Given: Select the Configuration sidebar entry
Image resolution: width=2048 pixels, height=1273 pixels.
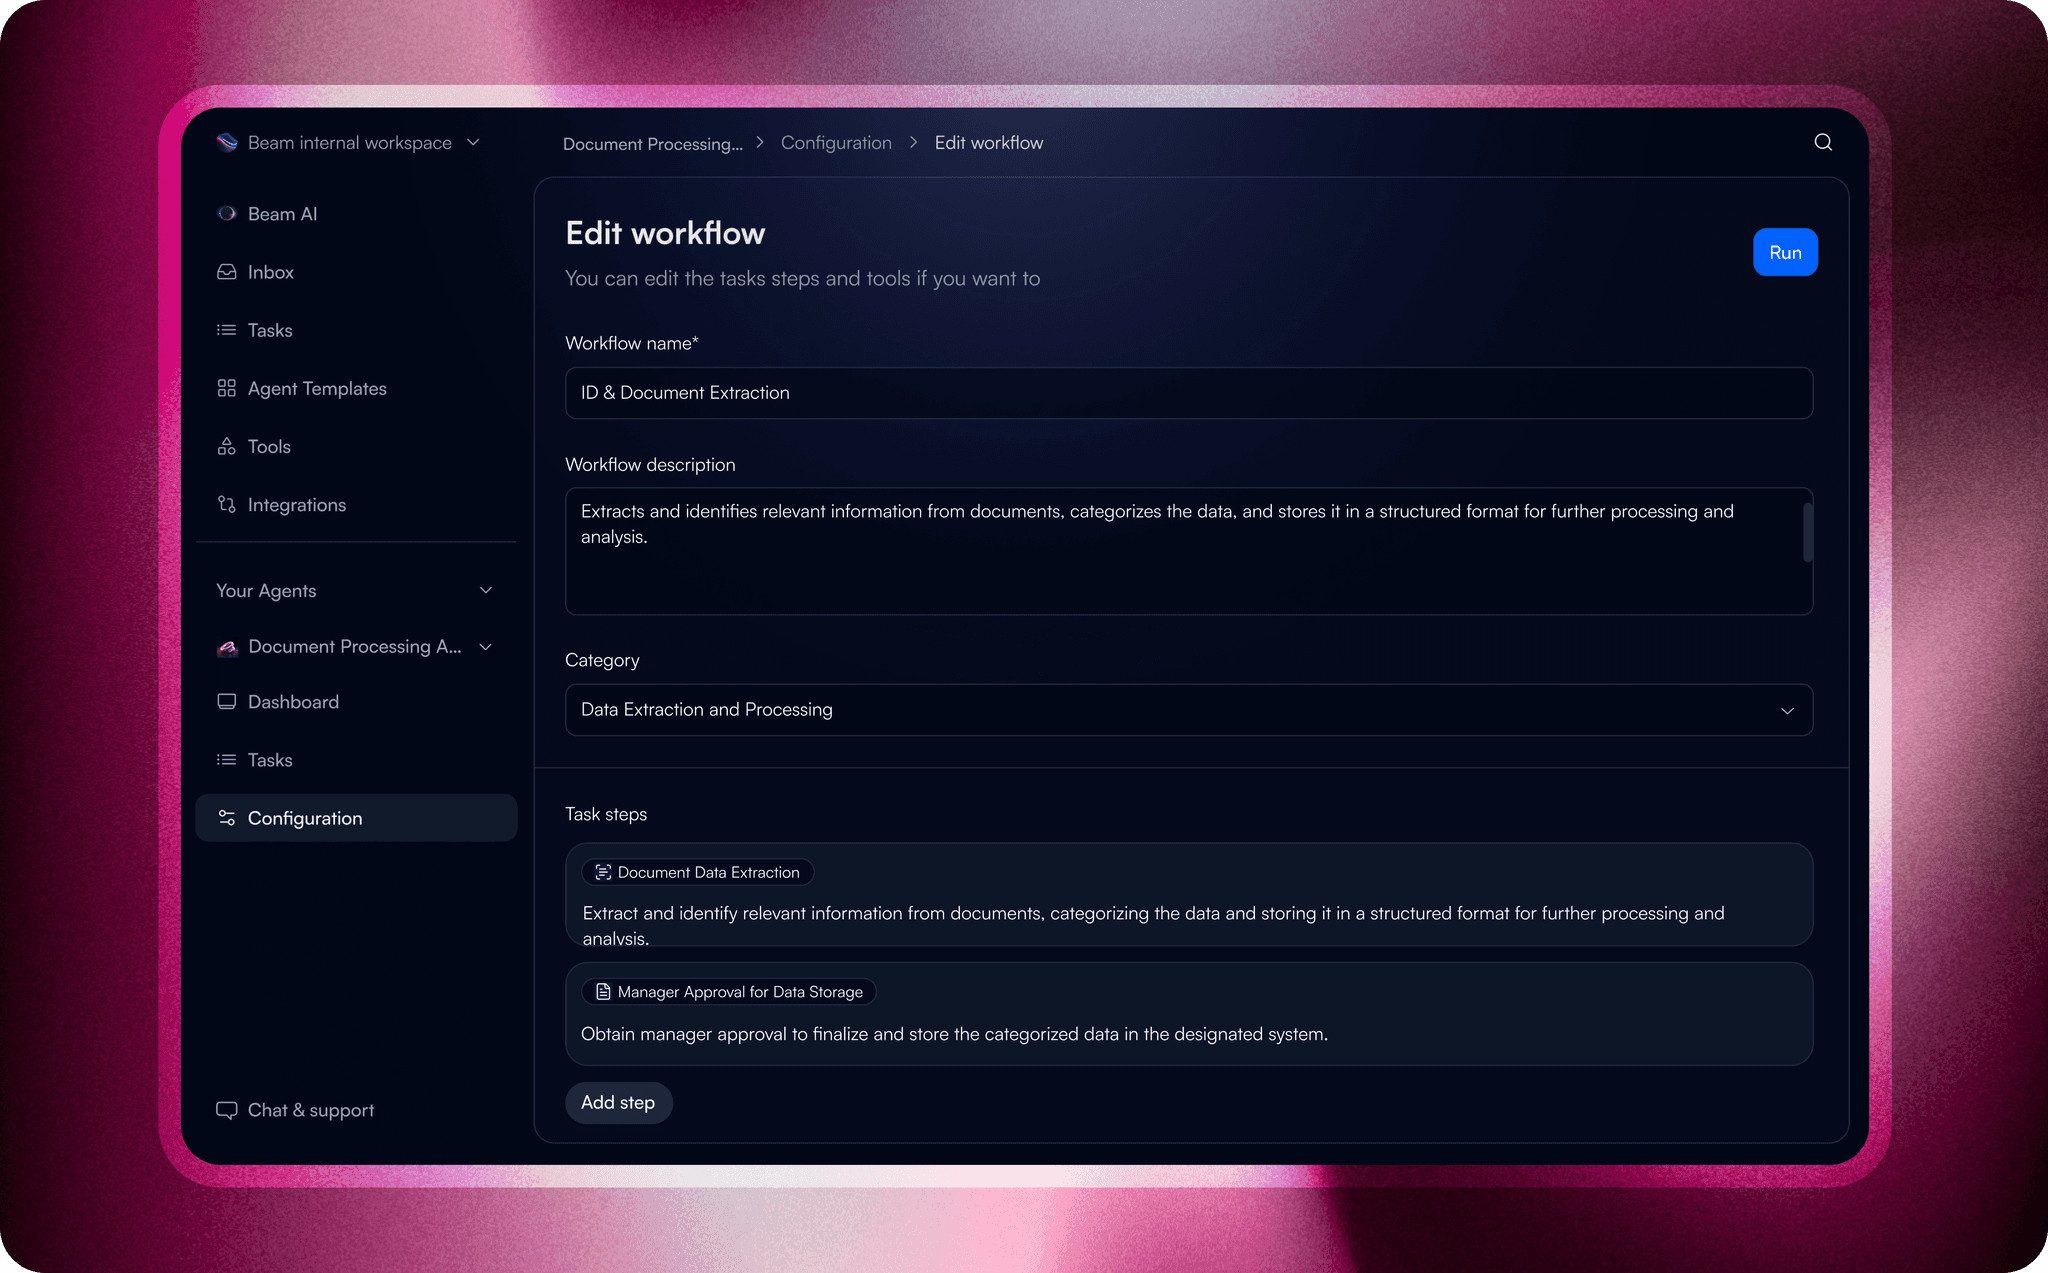Looking at the screenshot, I should click(x=305, y=817).
